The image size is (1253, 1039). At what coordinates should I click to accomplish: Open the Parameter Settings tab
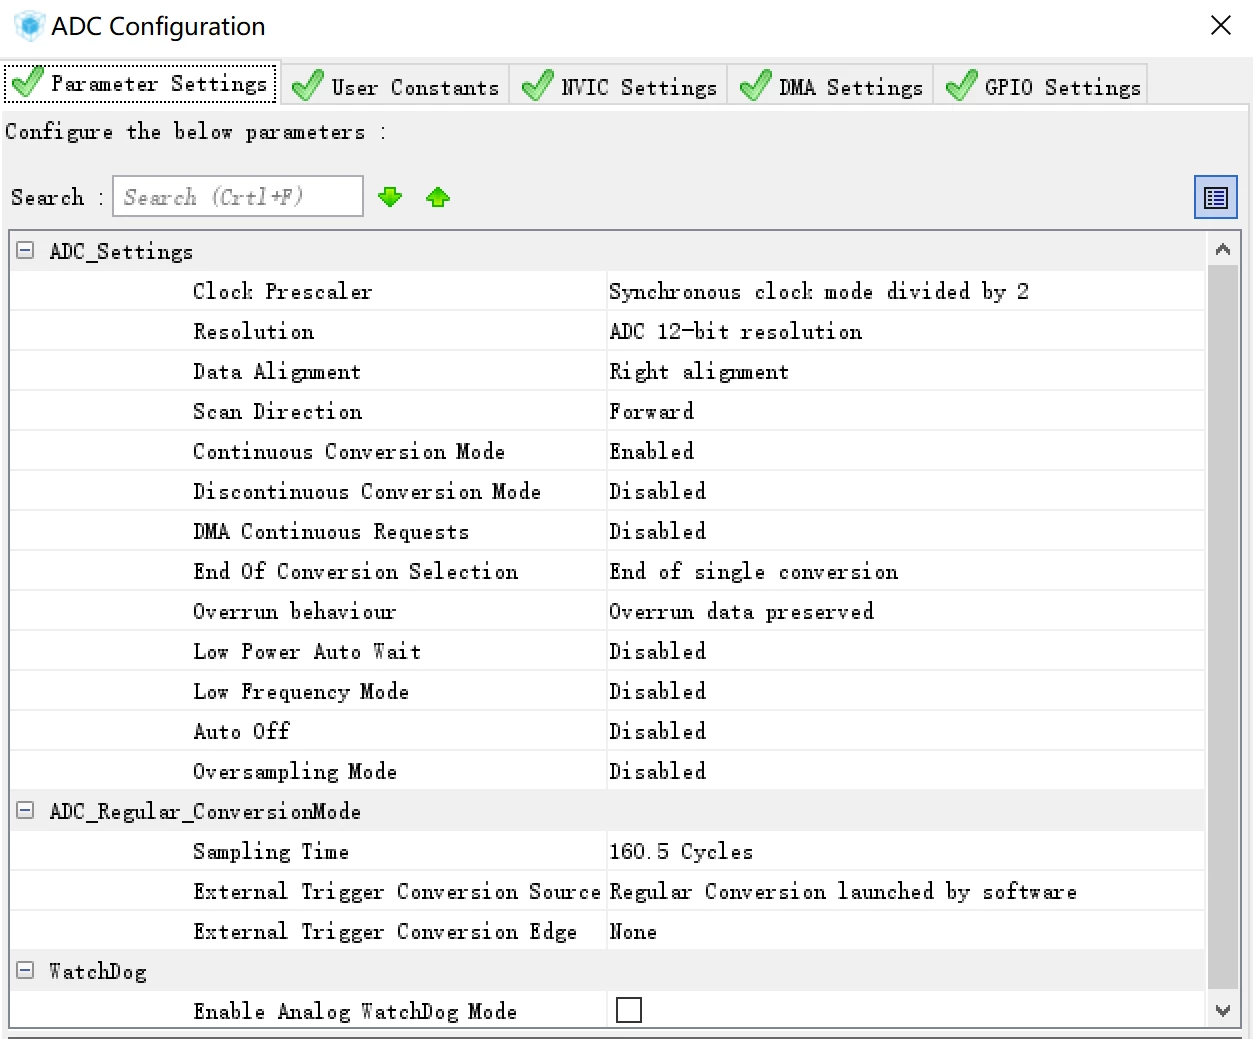[x=141, y=83]
